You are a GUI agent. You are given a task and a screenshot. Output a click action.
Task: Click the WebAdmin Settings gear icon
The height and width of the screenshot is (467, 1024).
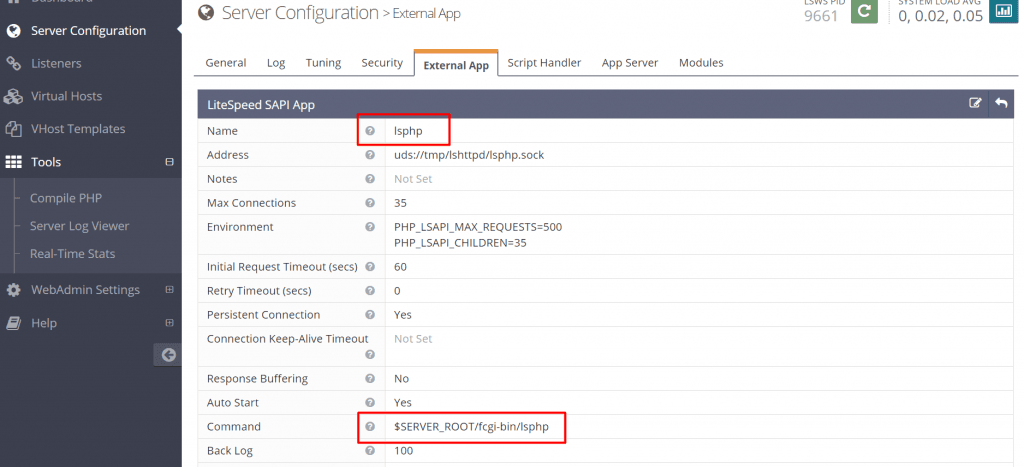(x=13, y=290)
